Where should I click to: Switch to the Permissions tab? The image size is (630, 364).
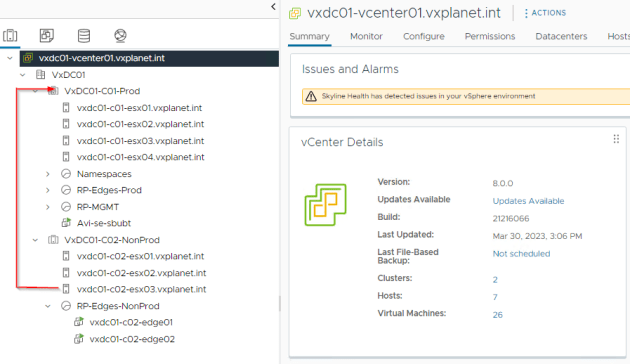coord(490,36)
